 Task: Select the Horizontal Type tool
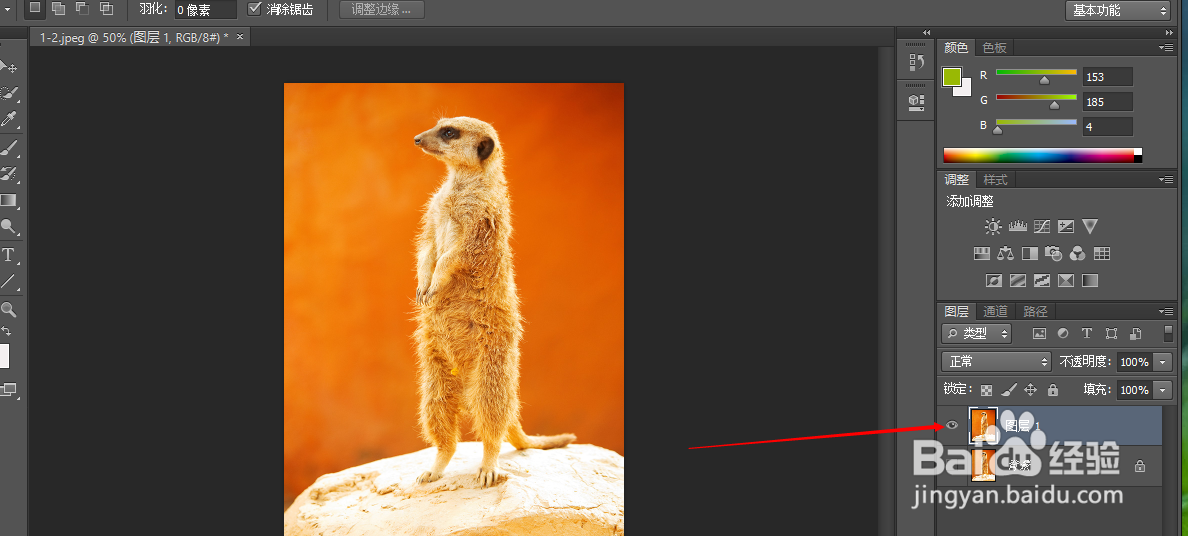(x=9, y=254)
